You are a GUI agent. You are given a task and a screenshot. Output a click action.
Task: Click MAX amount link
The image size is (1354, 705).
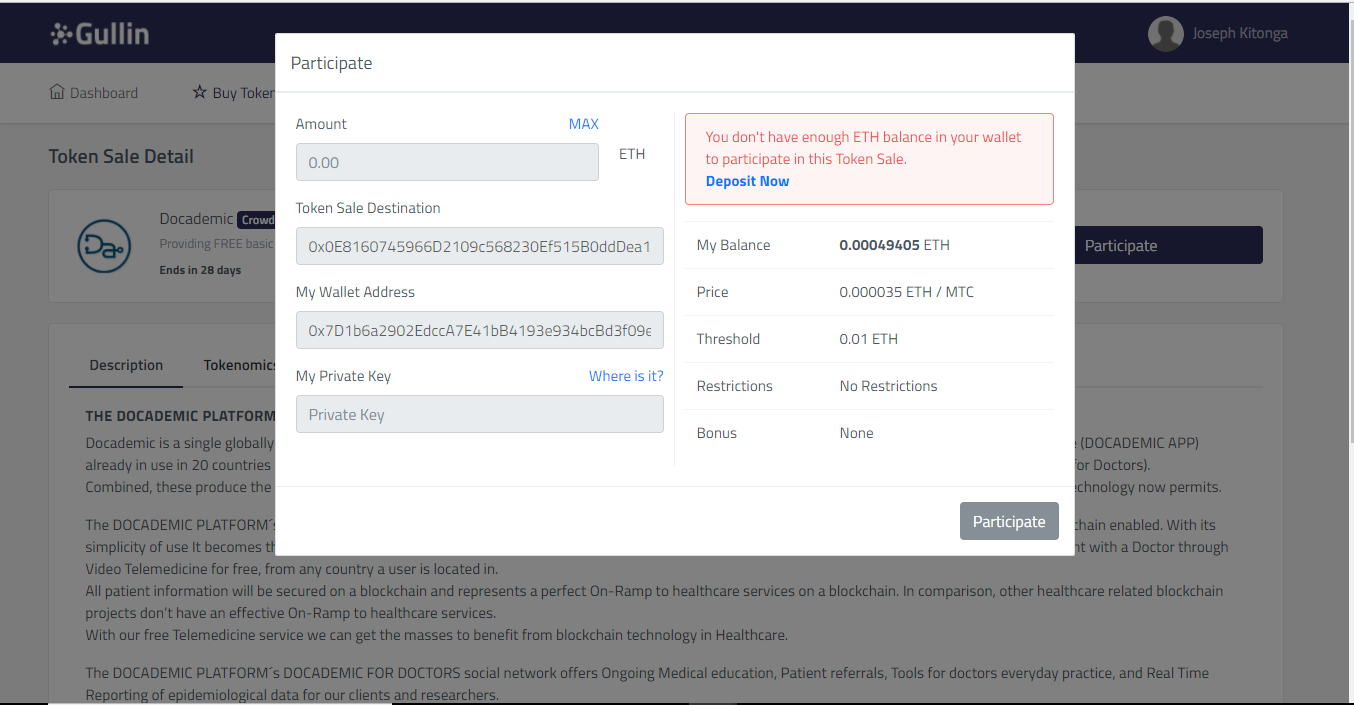point(584,124)
